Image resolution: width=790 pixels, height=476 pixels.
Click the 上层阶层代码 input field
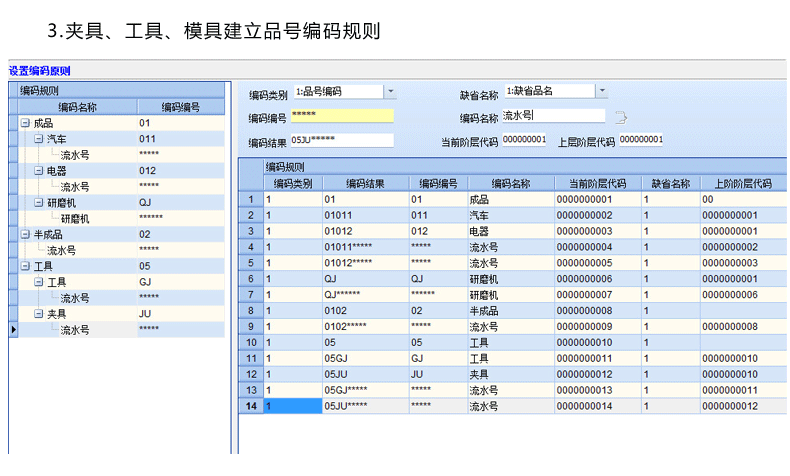click(640, 140)
